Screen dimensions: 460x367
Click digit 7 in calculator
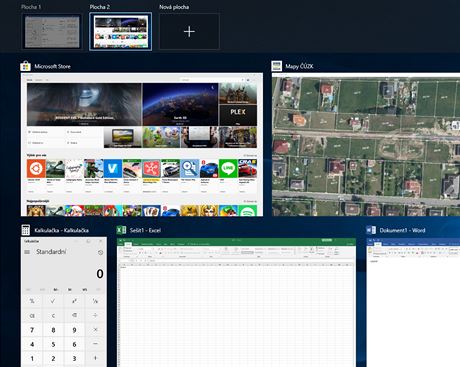click(x=32, y=330)
